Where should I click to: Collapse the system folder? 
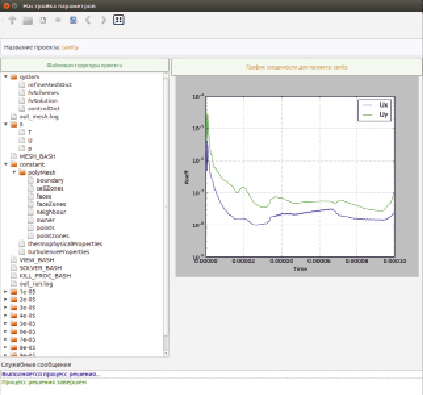(x=6, y=77)
